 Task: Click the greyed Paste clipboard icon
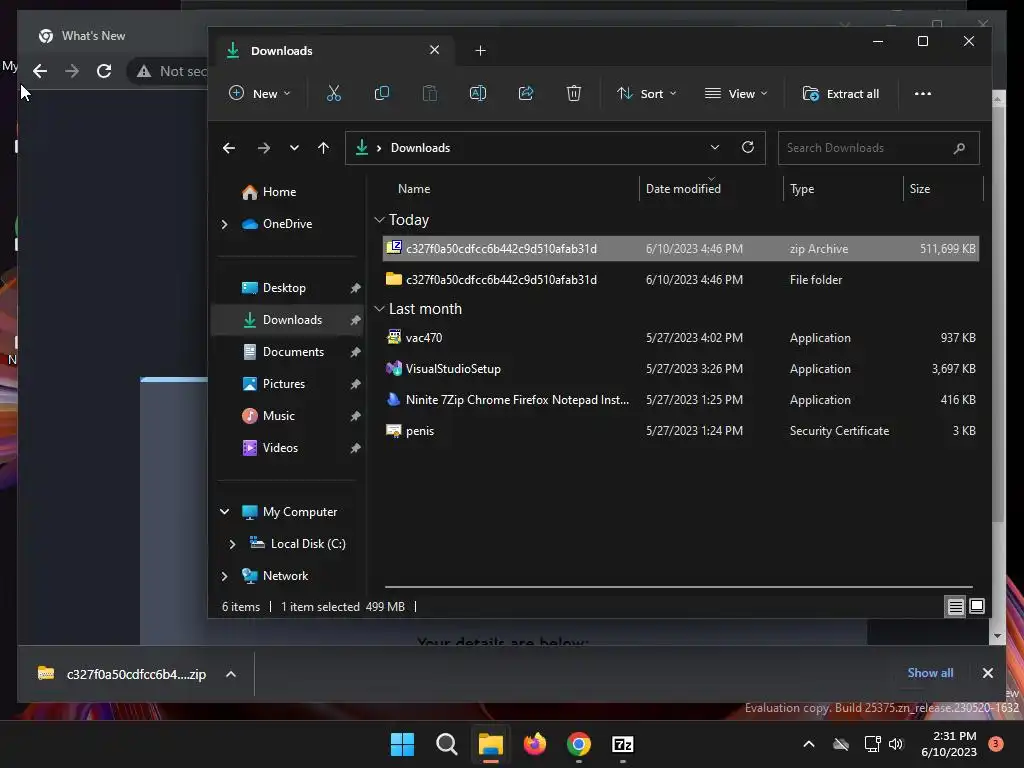430,93
